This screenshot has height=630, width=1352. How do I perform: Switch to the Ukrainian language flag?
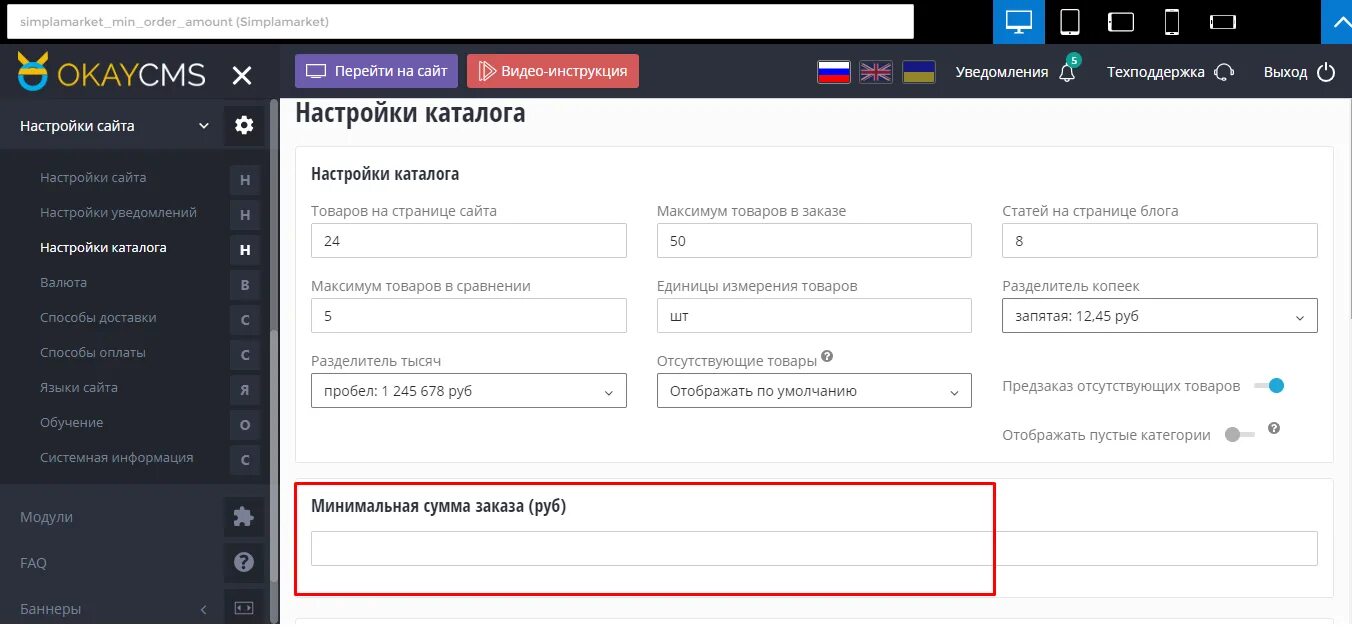[918, 72]
